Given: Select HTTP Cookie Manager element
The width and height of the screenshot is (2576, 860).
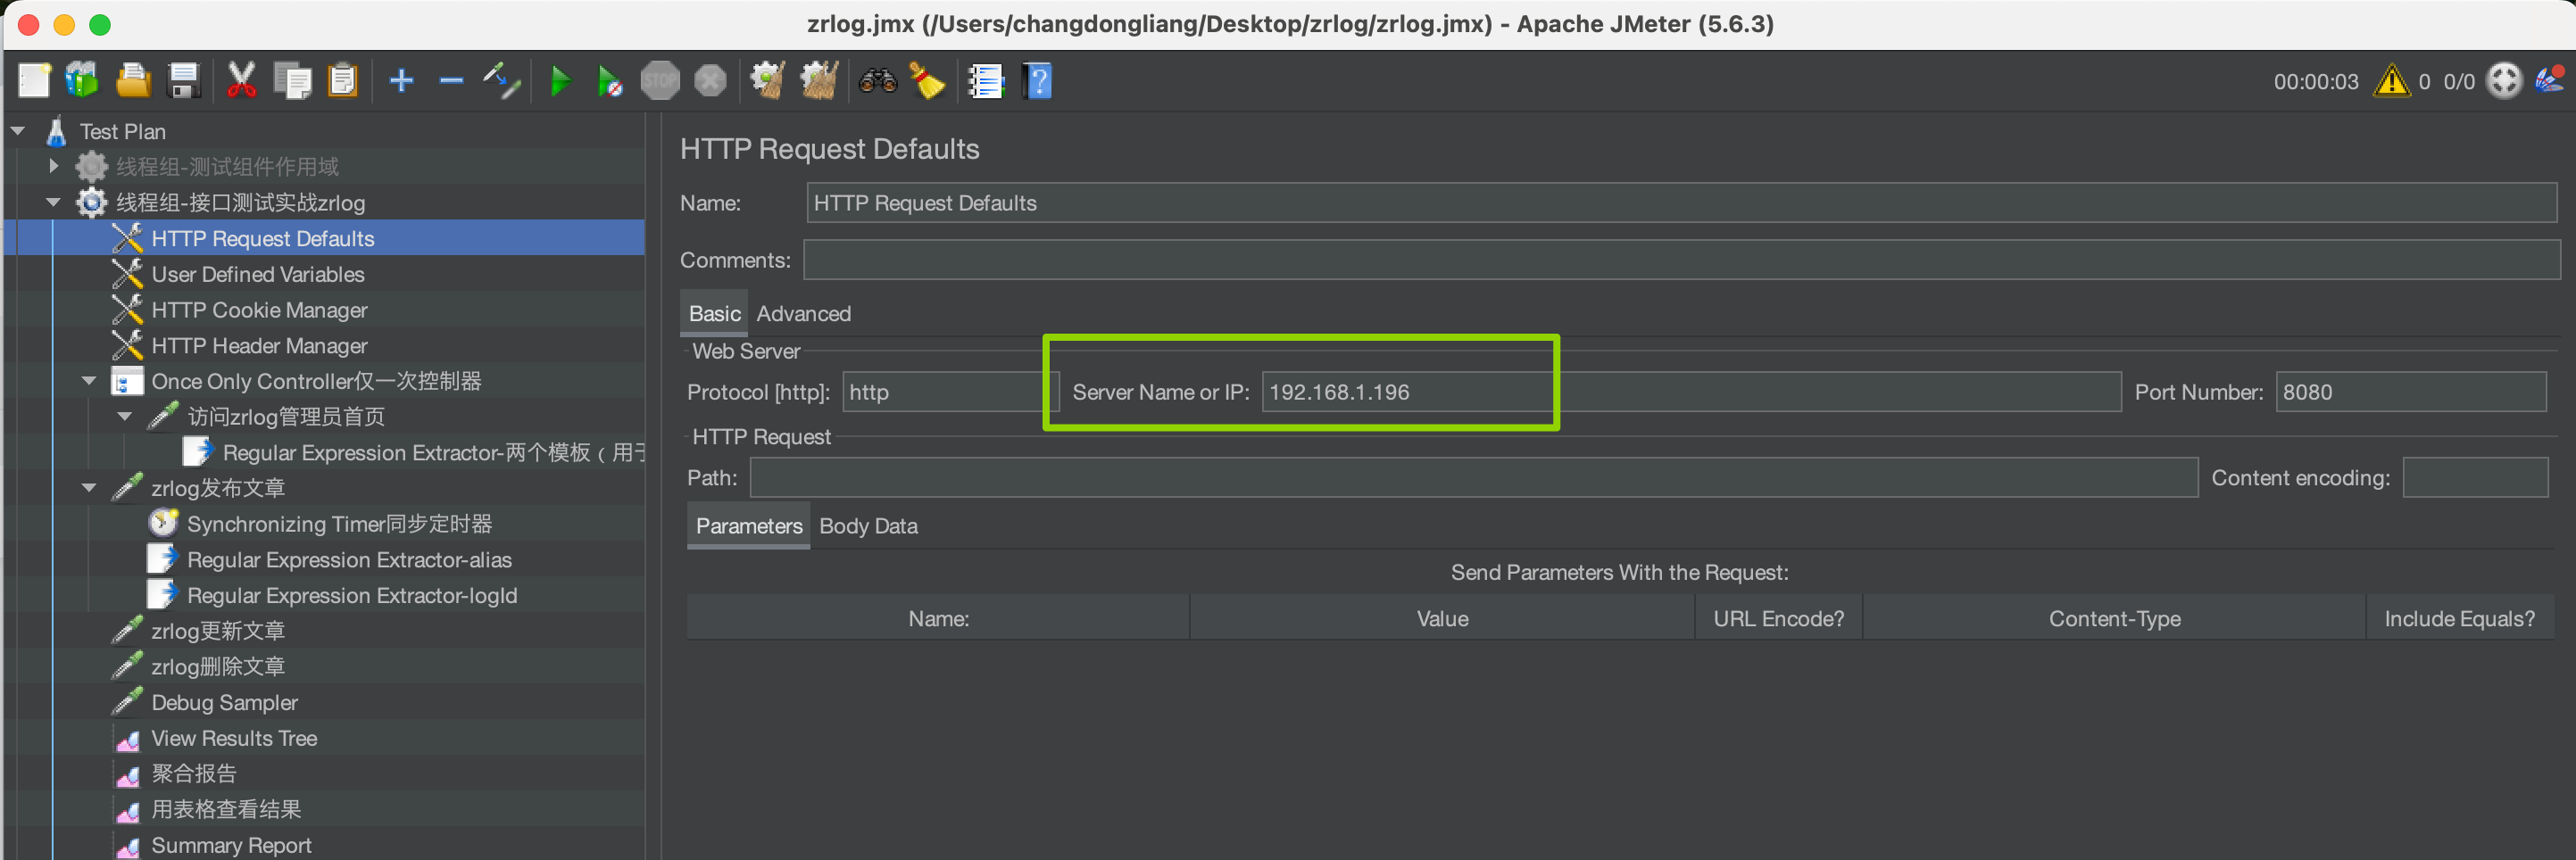Looking at the screenshot, I should click(259, 310).
